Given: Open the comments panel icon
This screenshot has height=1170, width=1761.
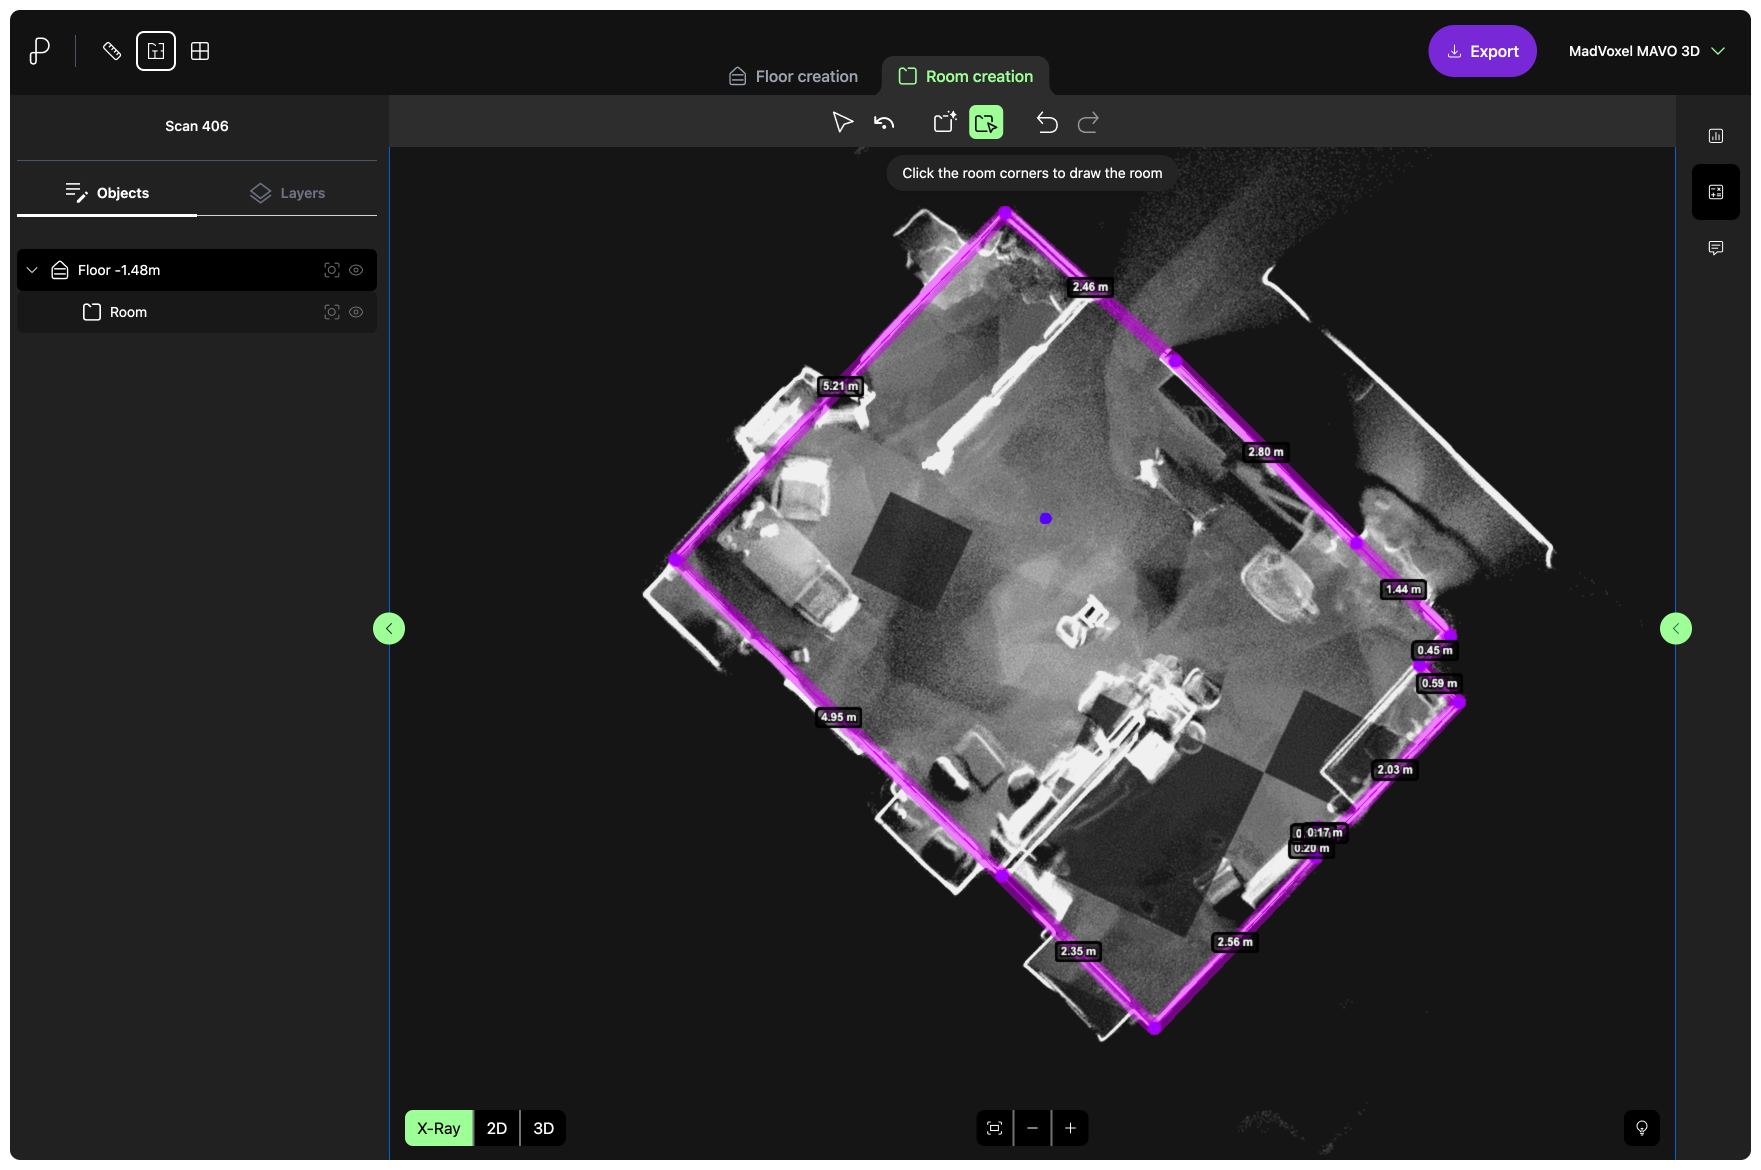Looking at the screenshot, I should (x=1716, y=248).
